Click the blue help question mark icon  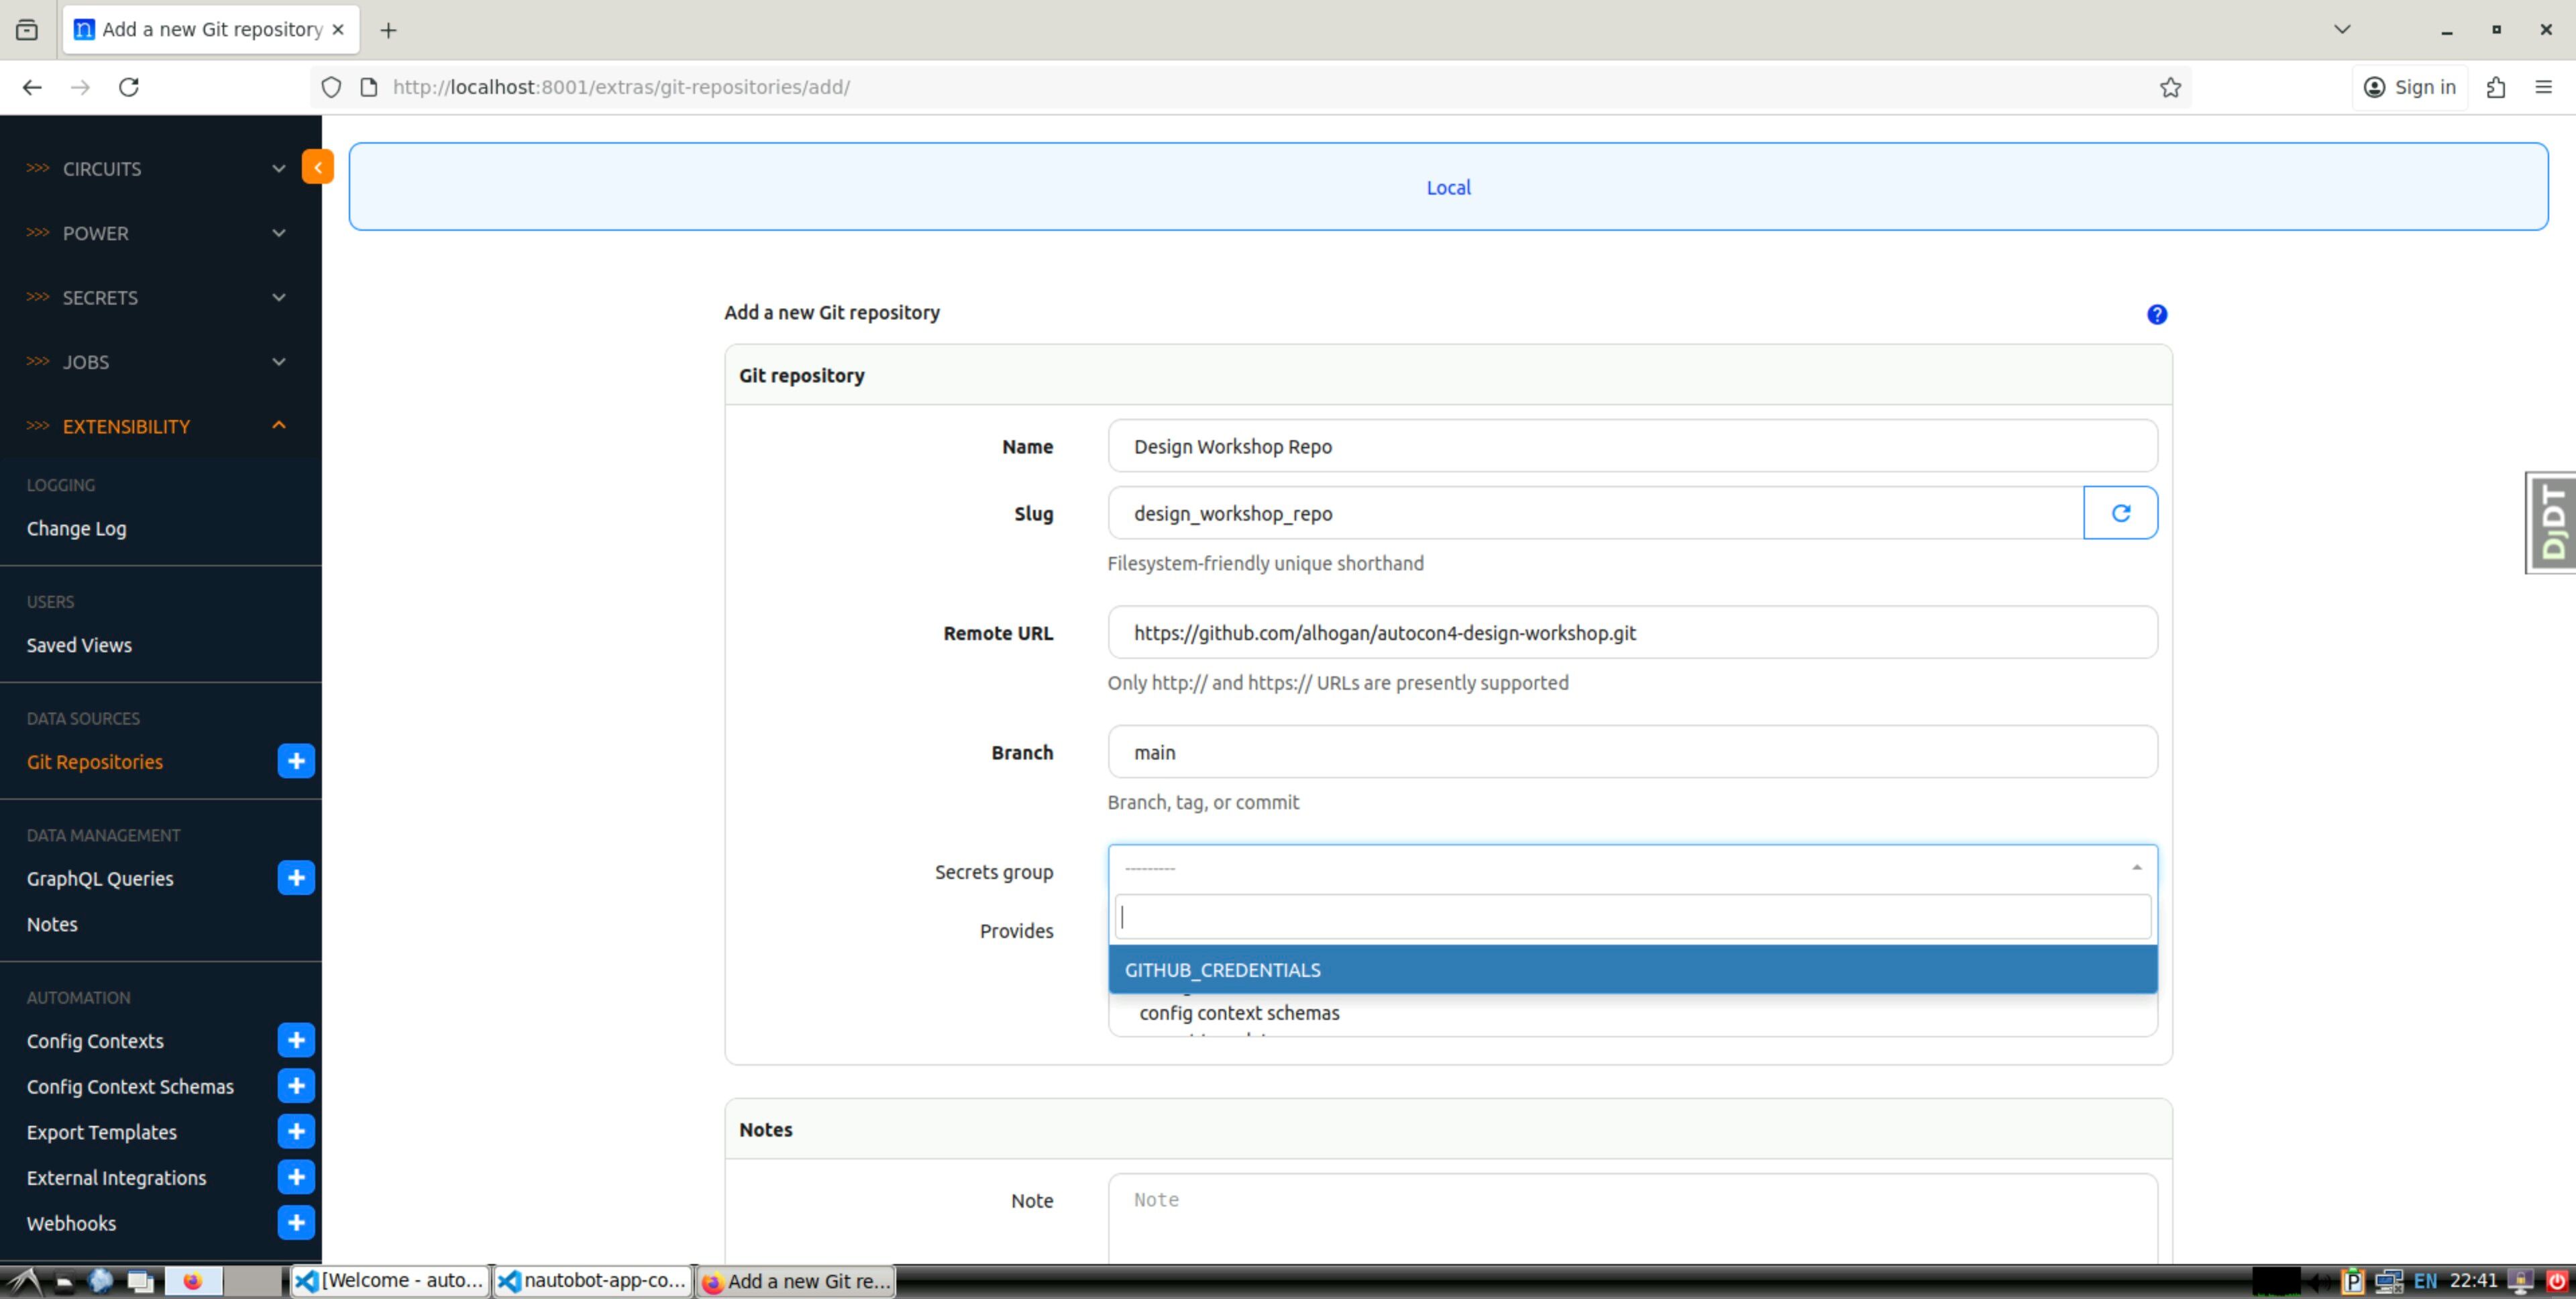[2156, 314]
